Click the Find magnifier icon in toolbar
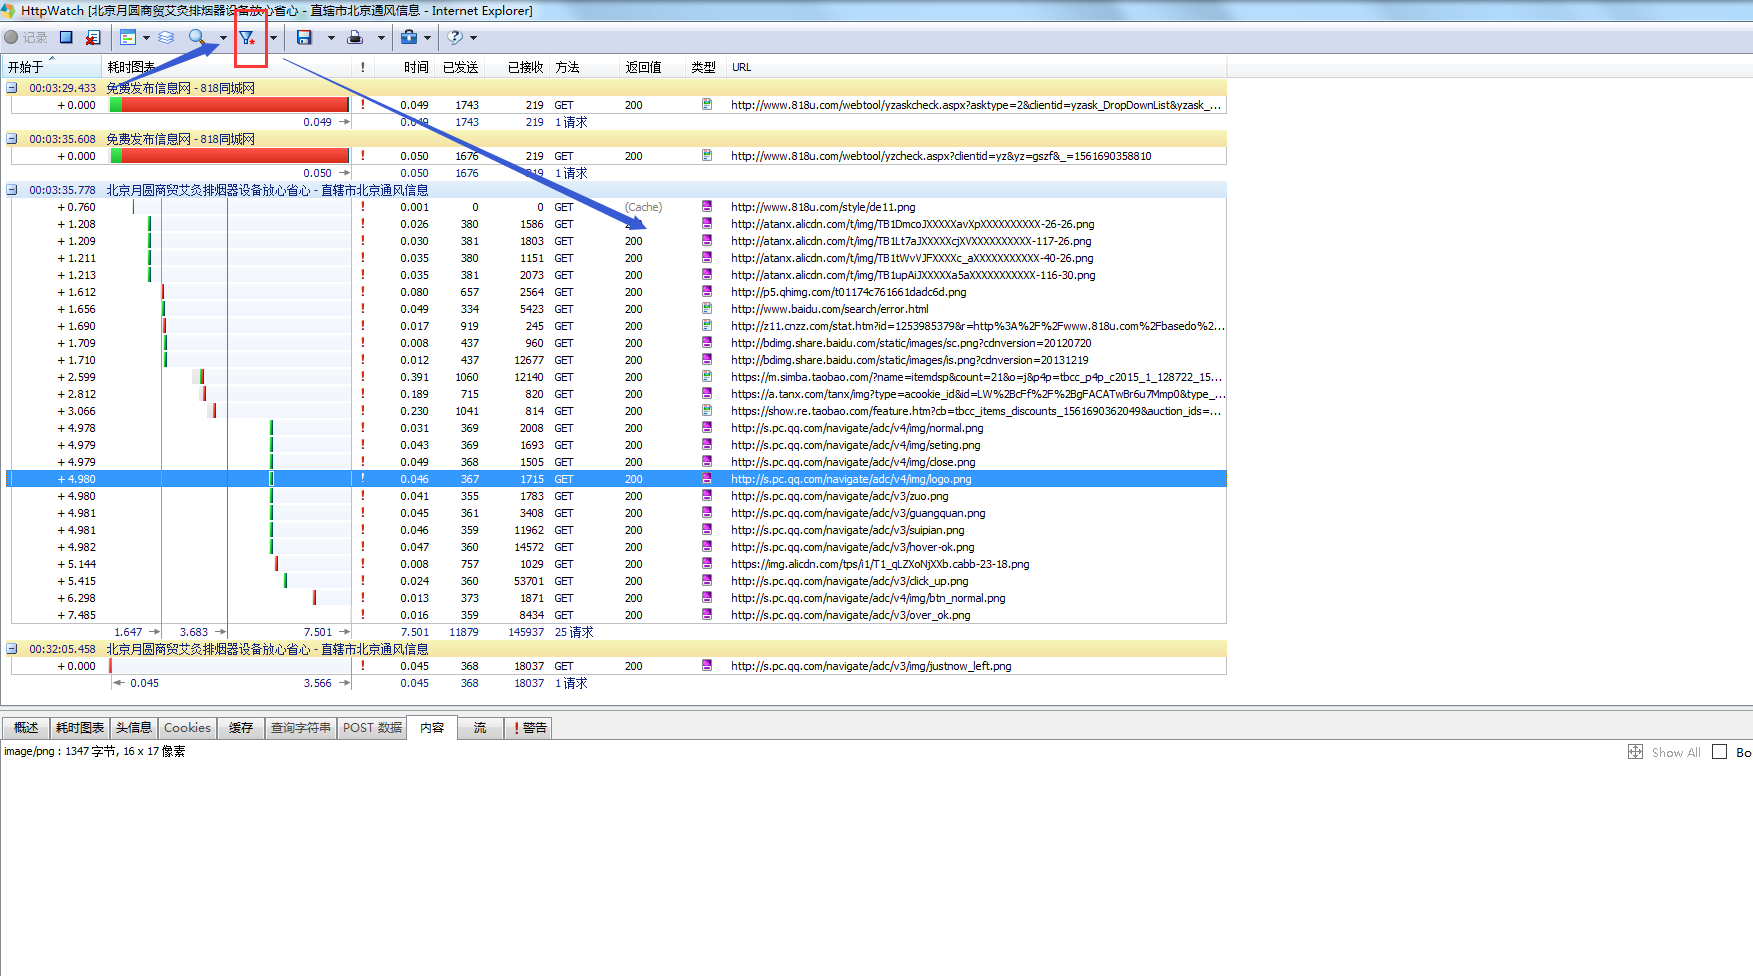Image resolution: width=1753 pixels, height=976 pixels. [197, 37]
